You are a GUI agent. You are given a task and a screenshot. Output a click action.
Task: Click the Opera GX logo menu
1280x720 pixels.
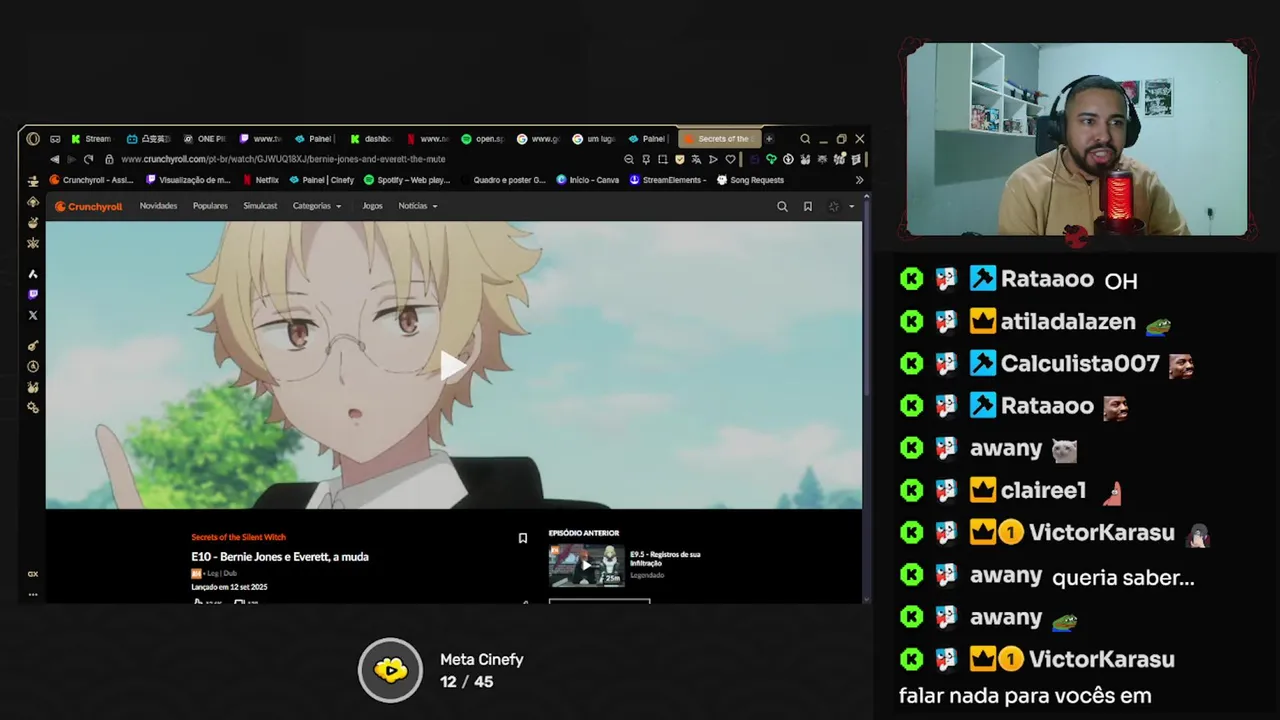tap(33, 139)
